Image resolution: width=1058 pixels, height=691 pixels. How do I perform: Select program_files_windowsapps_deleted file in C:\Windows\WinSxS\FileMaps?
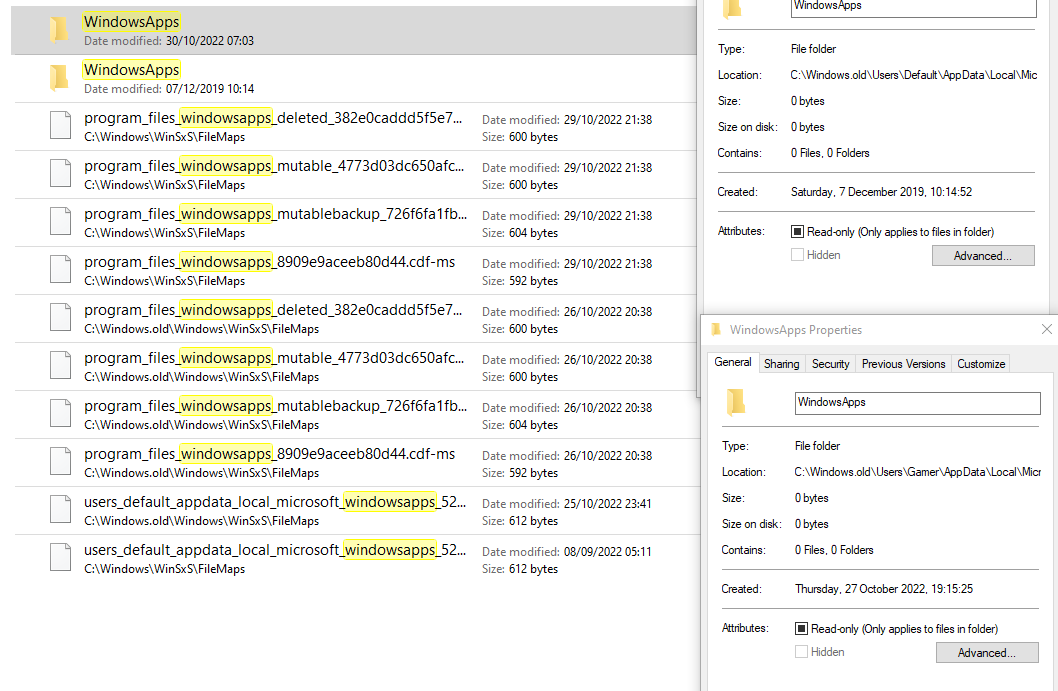pyautogui.click(x=273, y=118)
